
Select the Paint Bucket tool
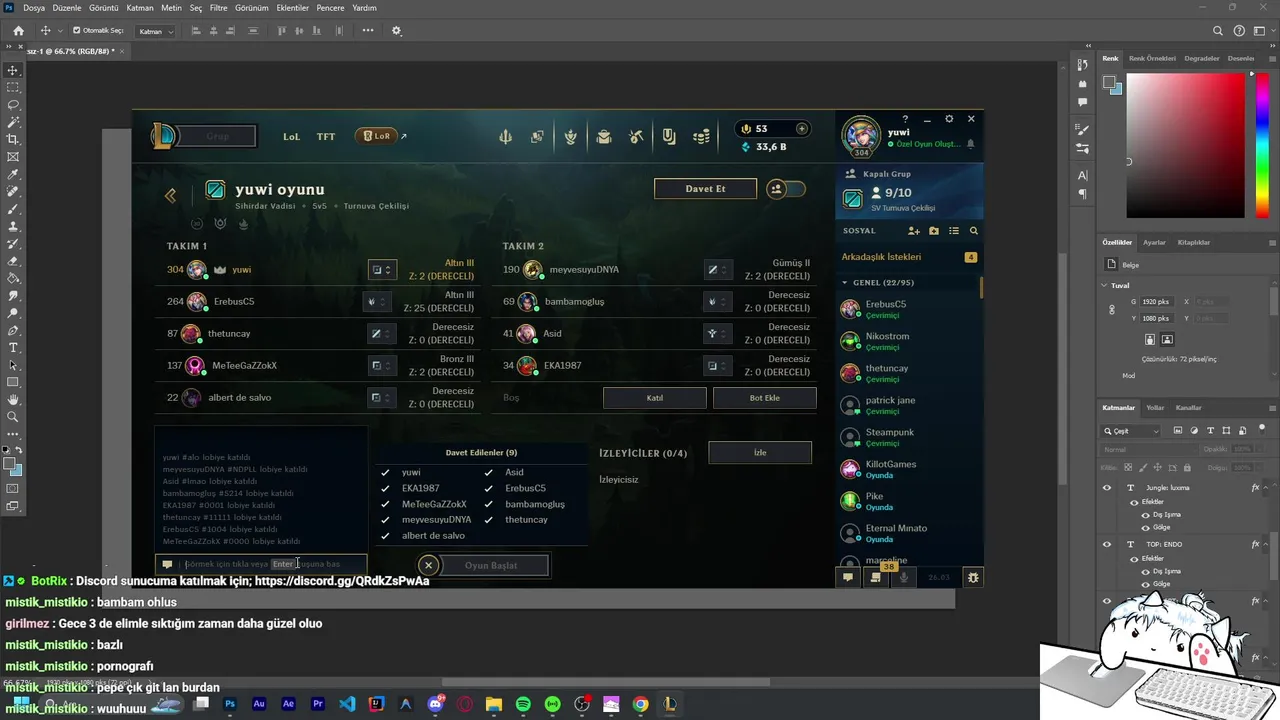click(13, 278)
